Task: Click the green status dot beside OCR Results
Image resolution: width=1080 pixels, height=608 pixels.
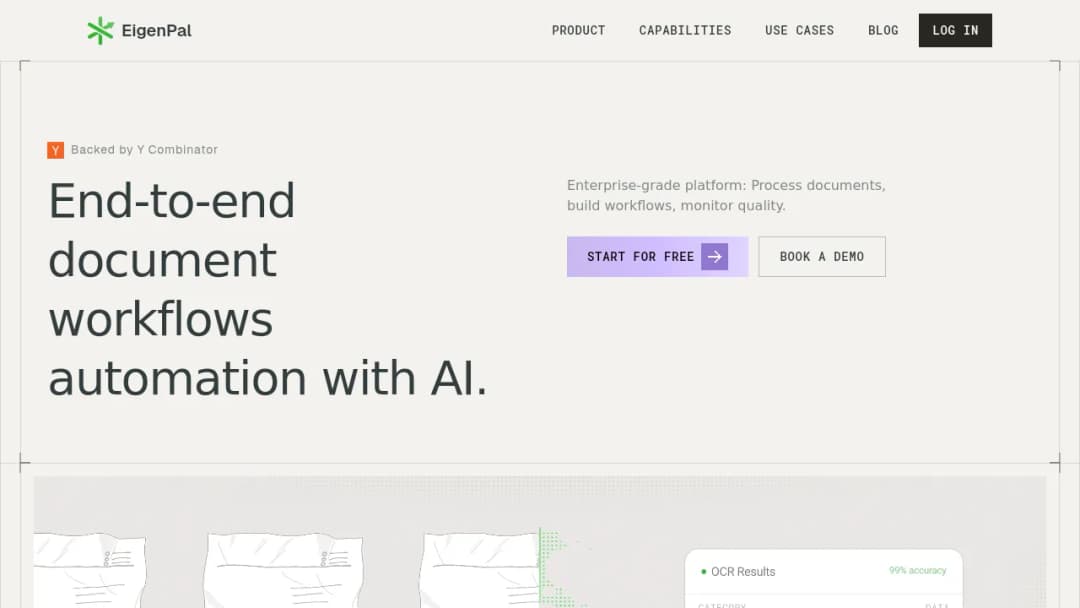Action: (703, 572)
